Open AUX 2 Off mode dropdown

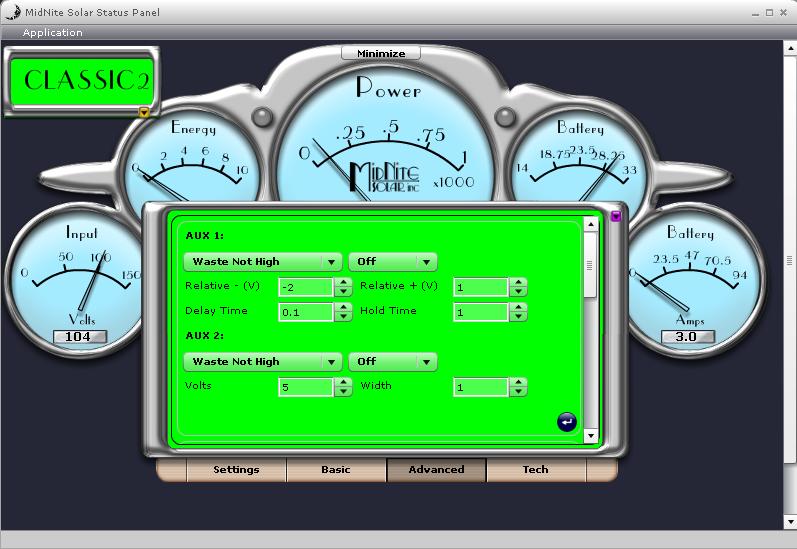(392, 362)
